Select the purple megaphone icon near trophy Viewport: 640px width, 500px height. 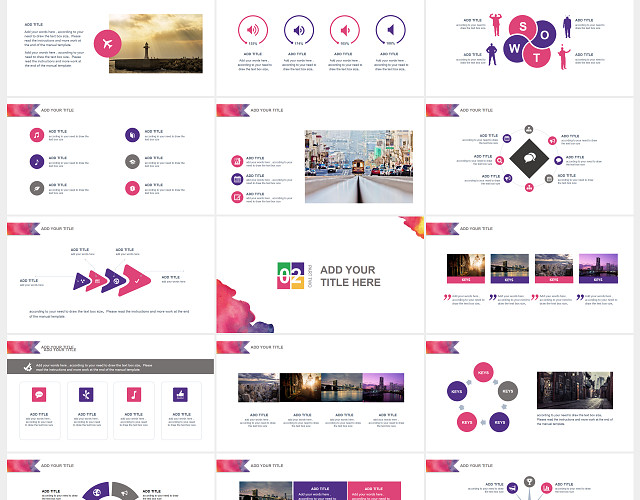tap(512, 488)
